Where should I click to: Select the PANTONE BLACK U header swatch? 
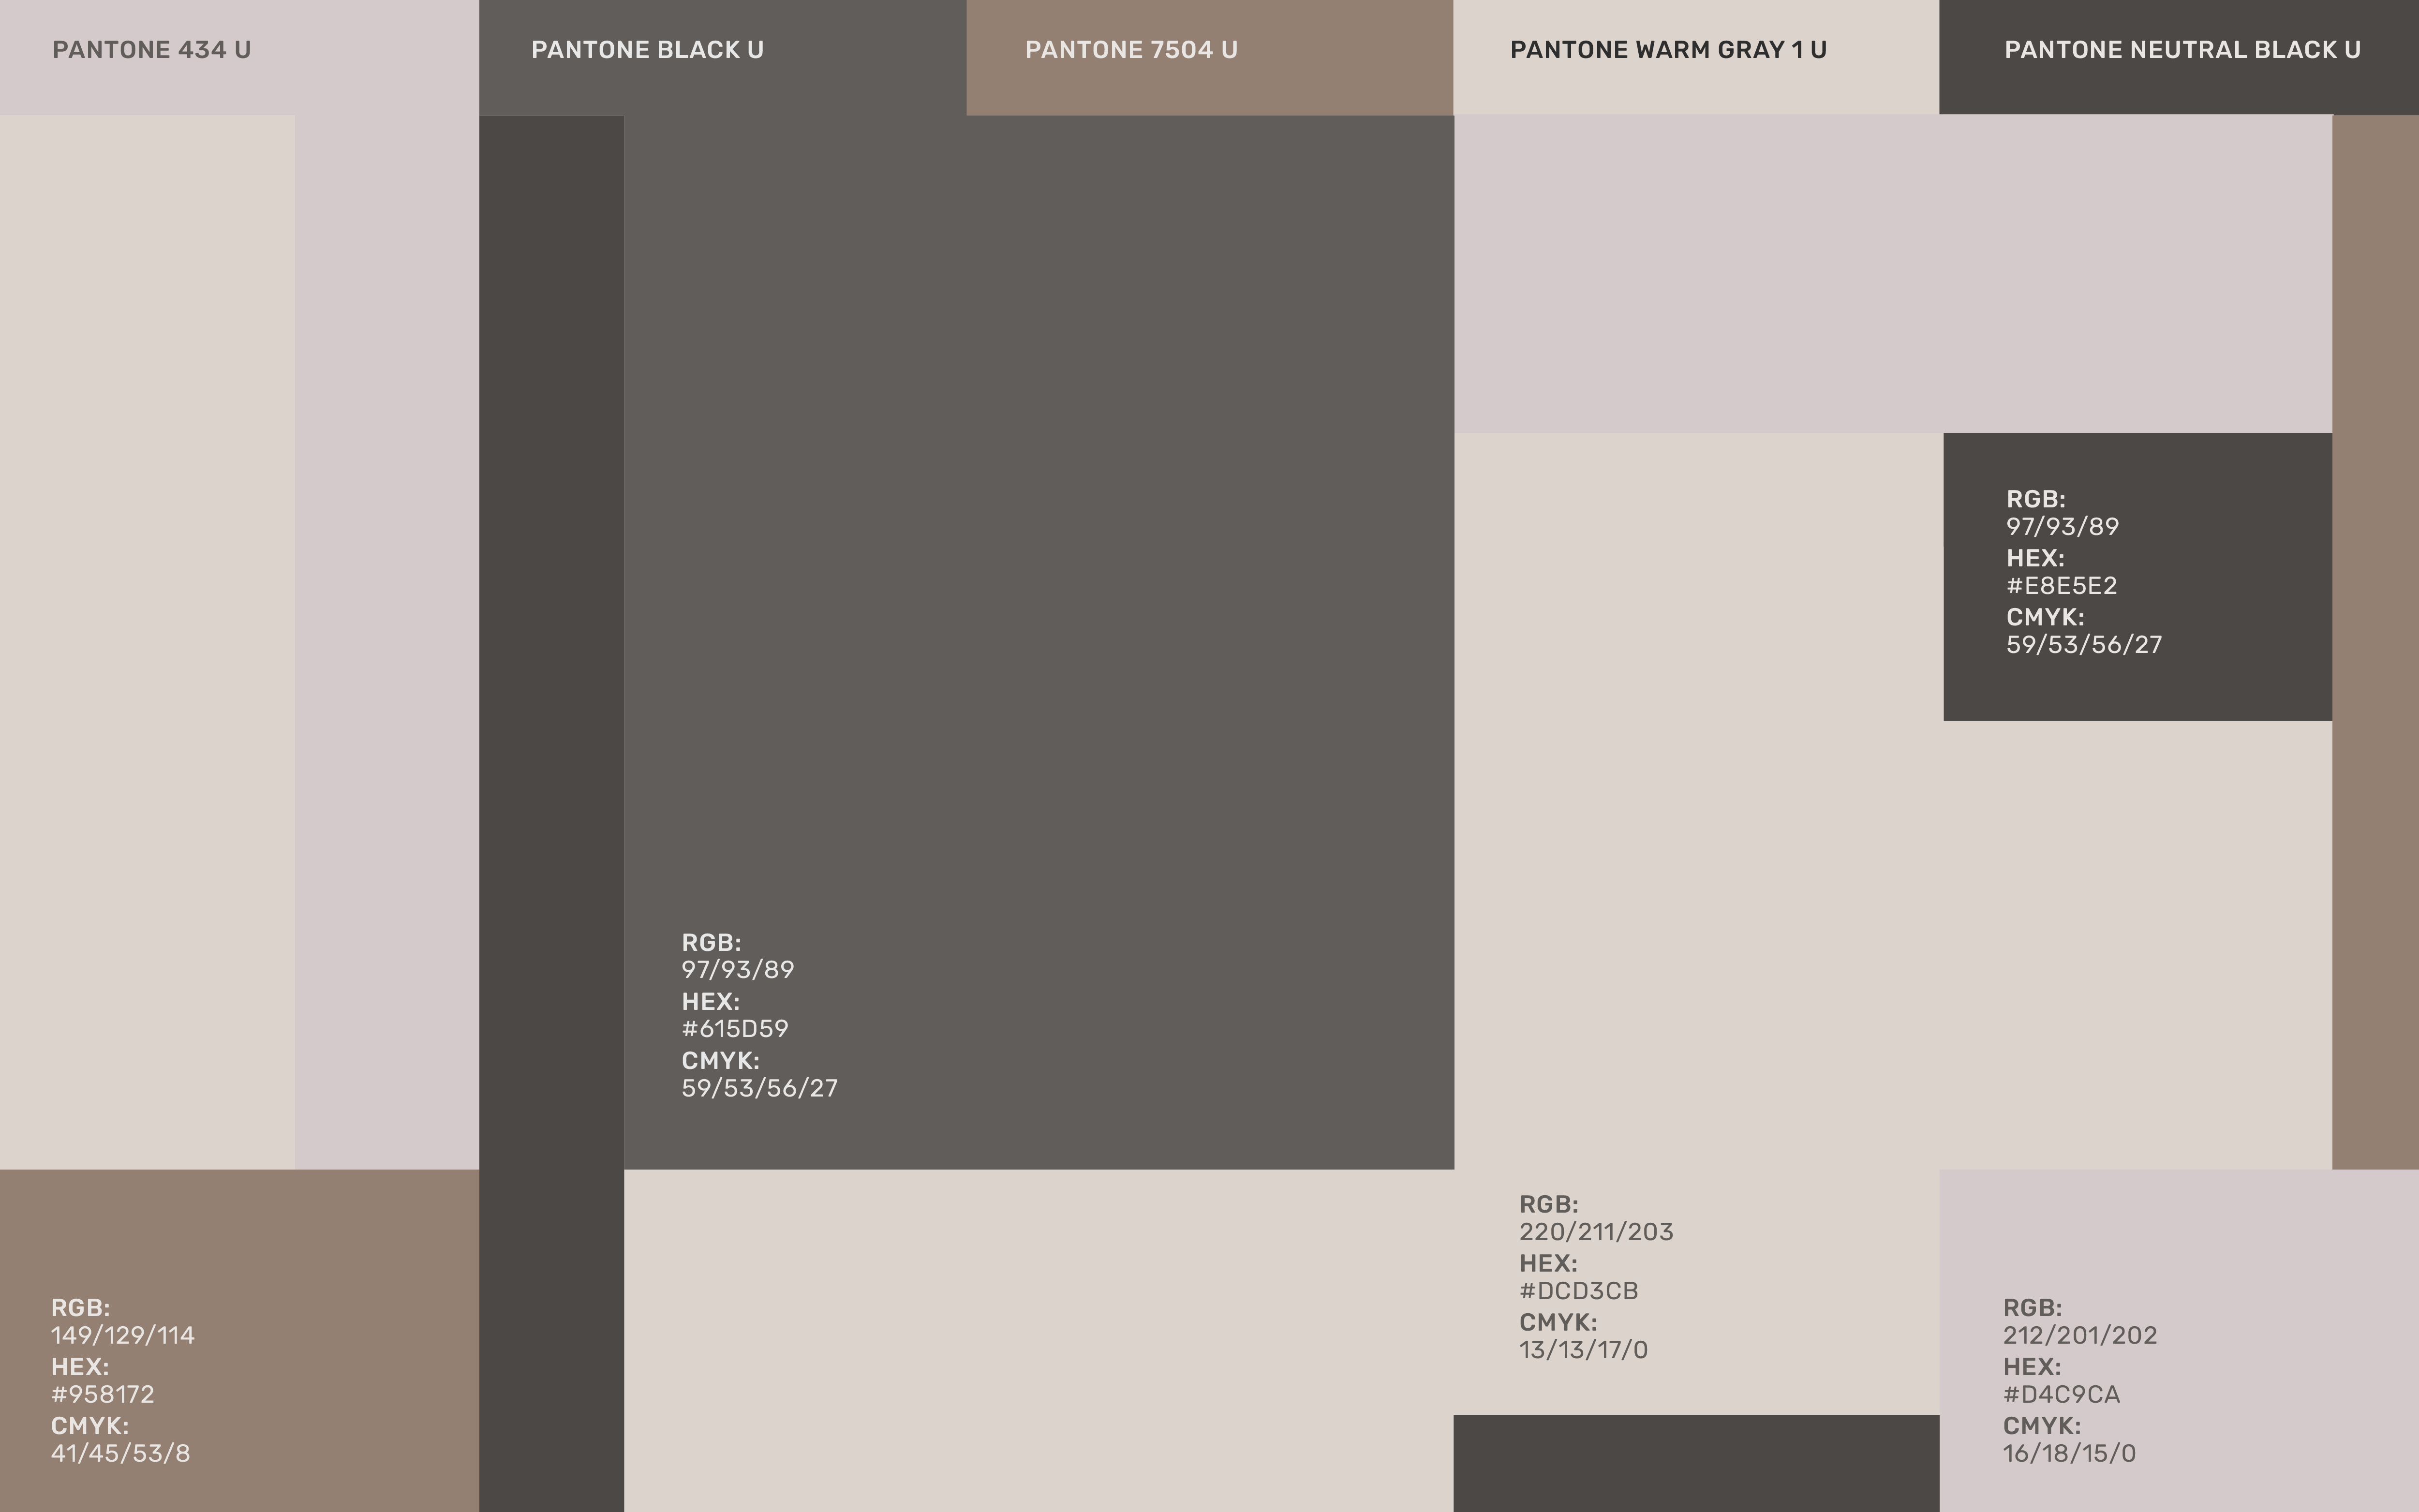(x=723, y=57)
